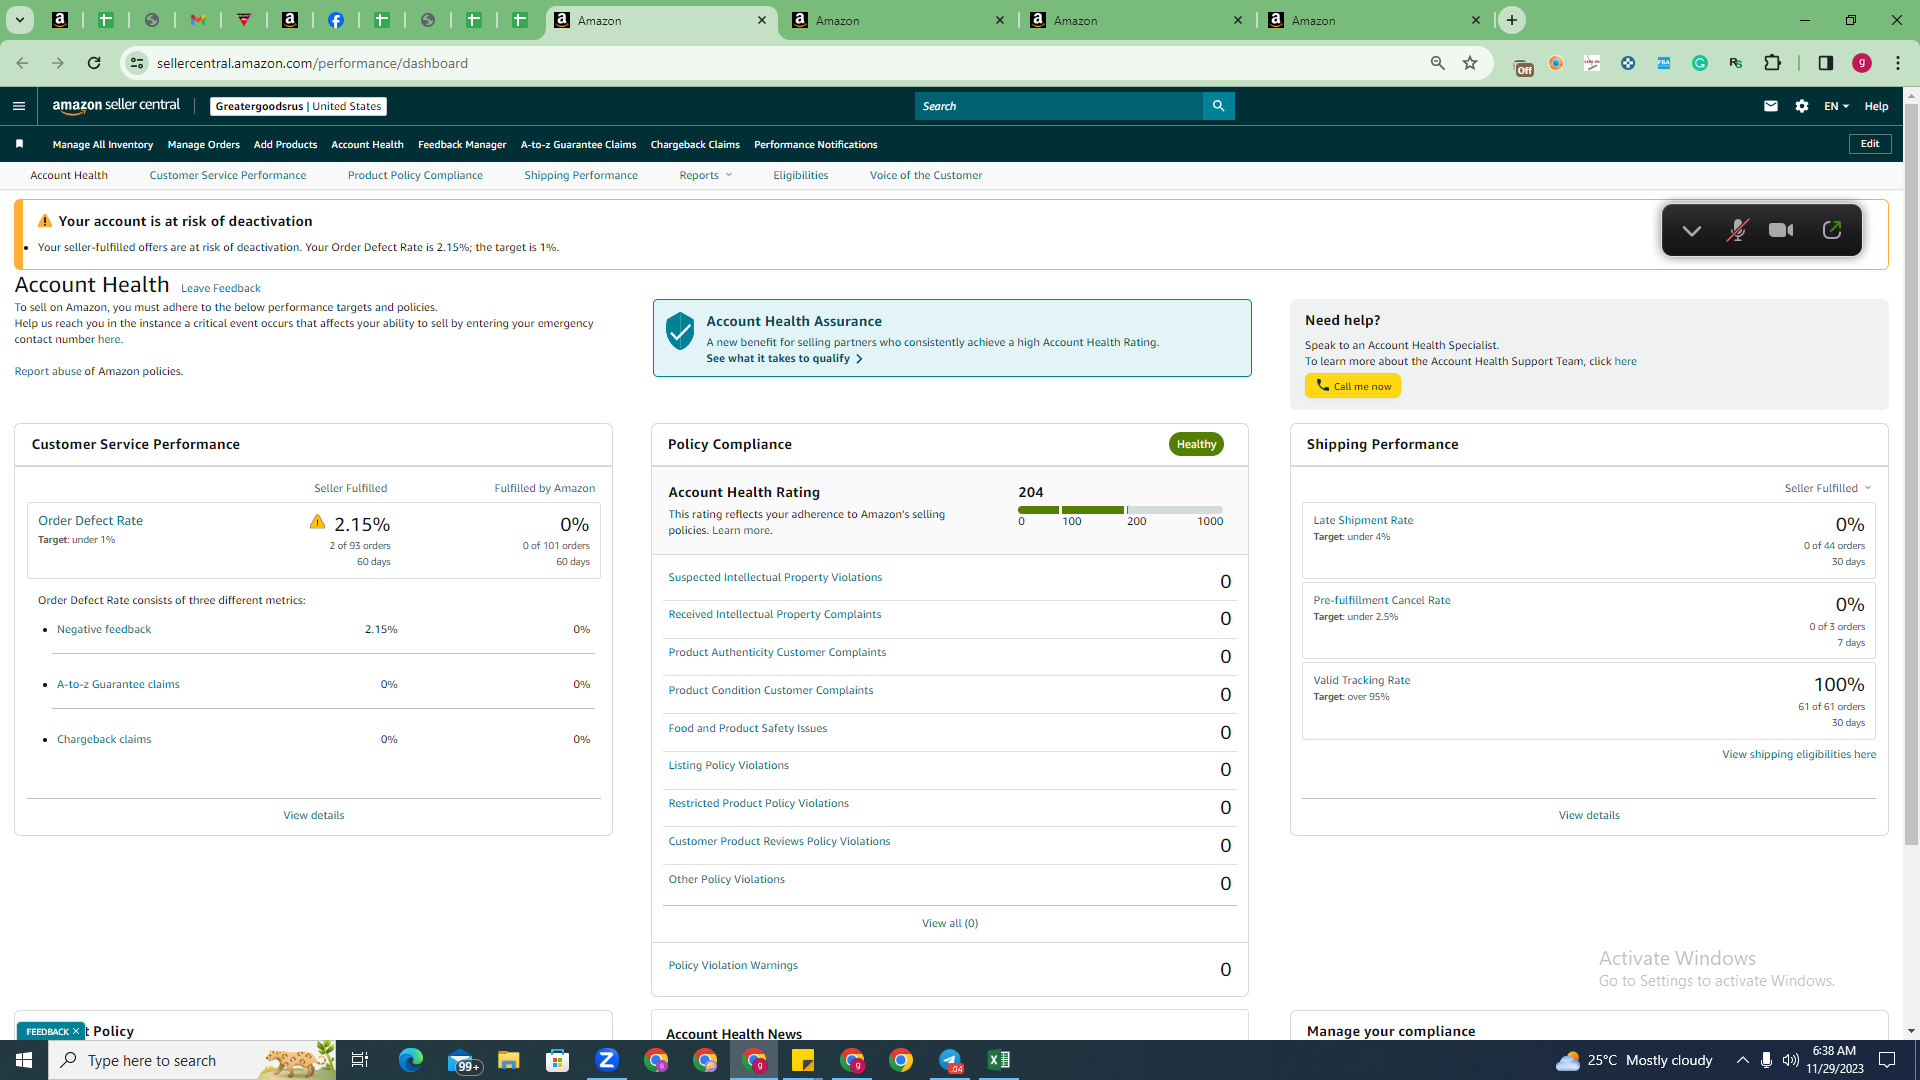Image resolution: width=1920 pixels, height=1080 pixels.
Task: Click the zoom magnifier in address bar
Action: 1438,63
